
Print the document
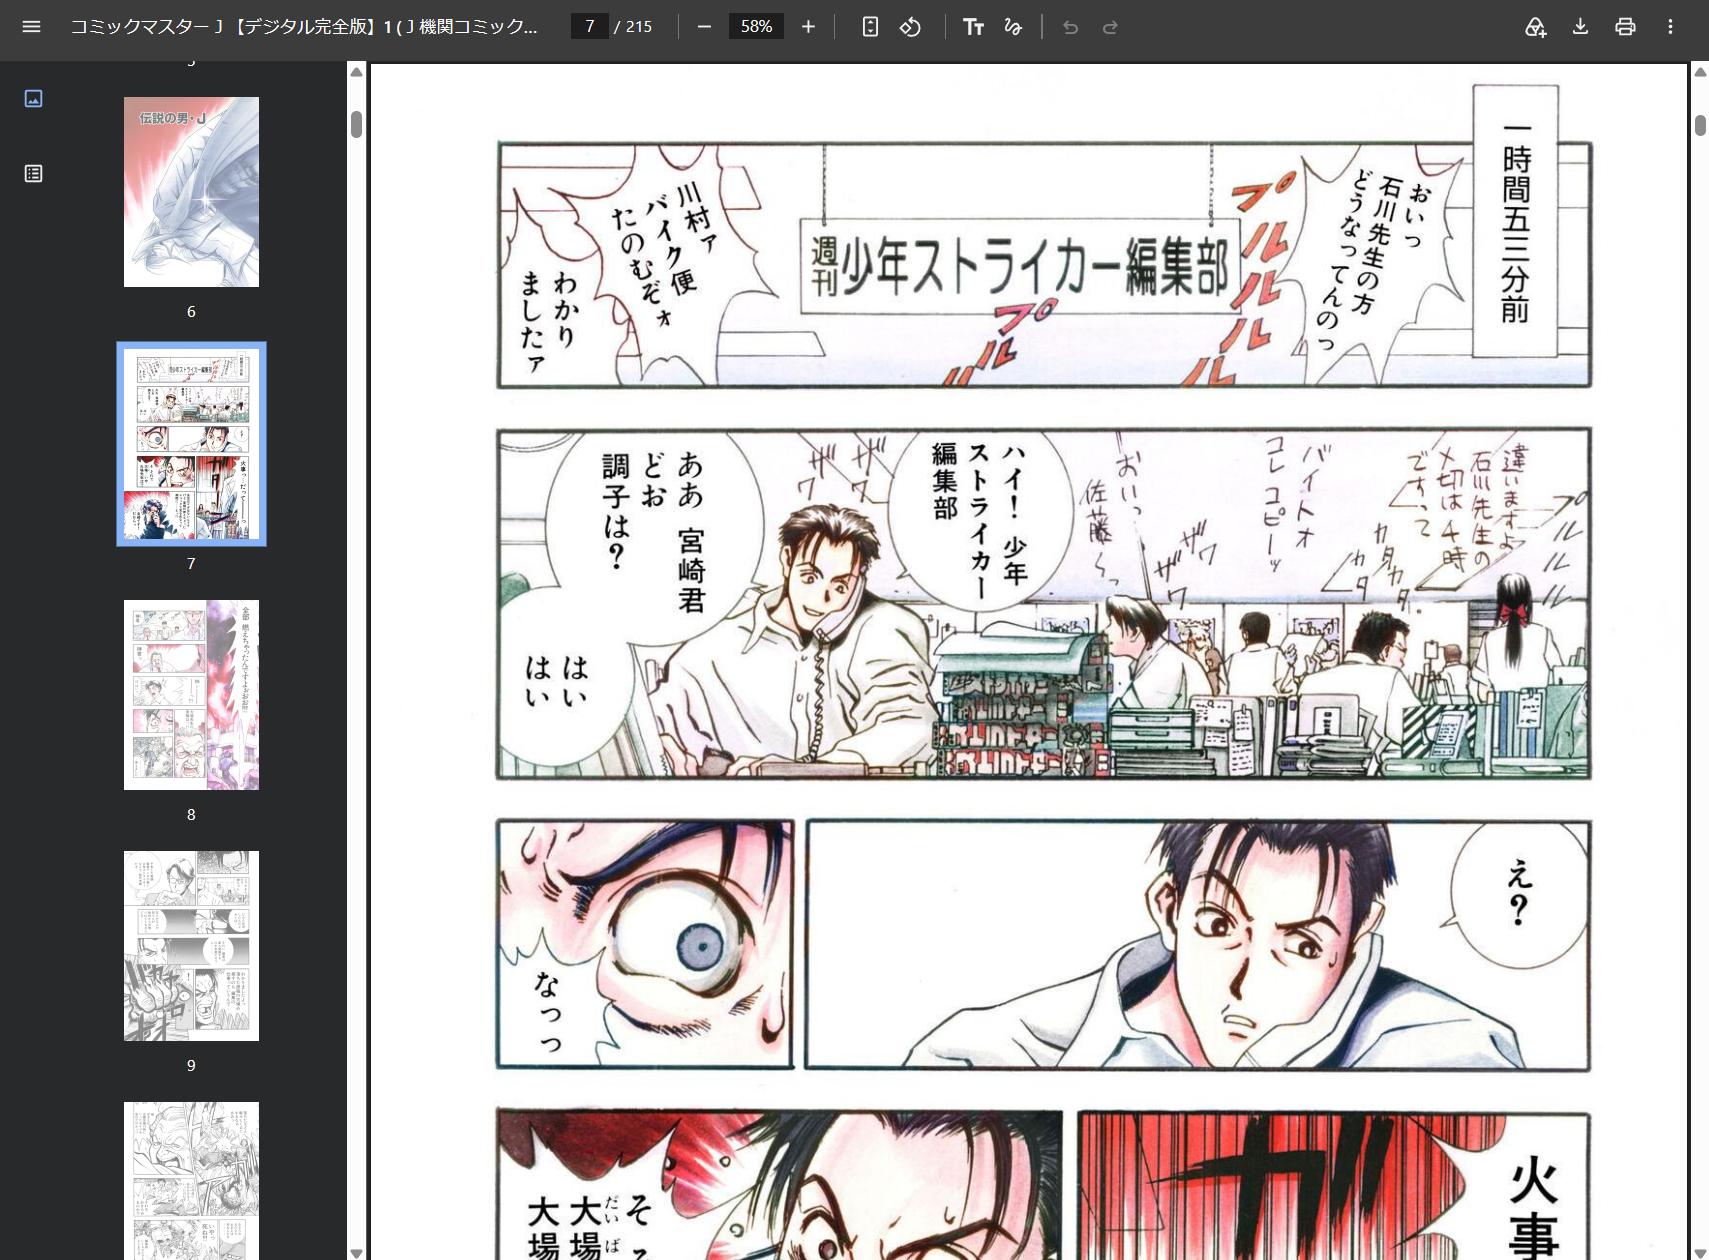[x=1625, y=27]
